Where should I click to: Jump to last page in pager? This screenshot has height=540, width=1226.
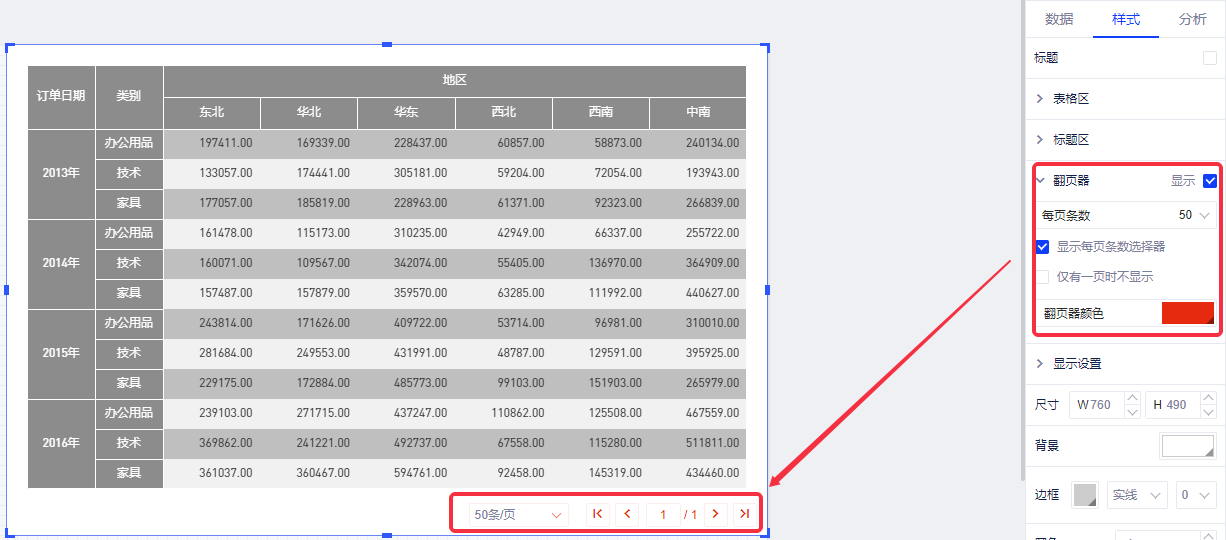pyautogui.click(x=744, y=514)
